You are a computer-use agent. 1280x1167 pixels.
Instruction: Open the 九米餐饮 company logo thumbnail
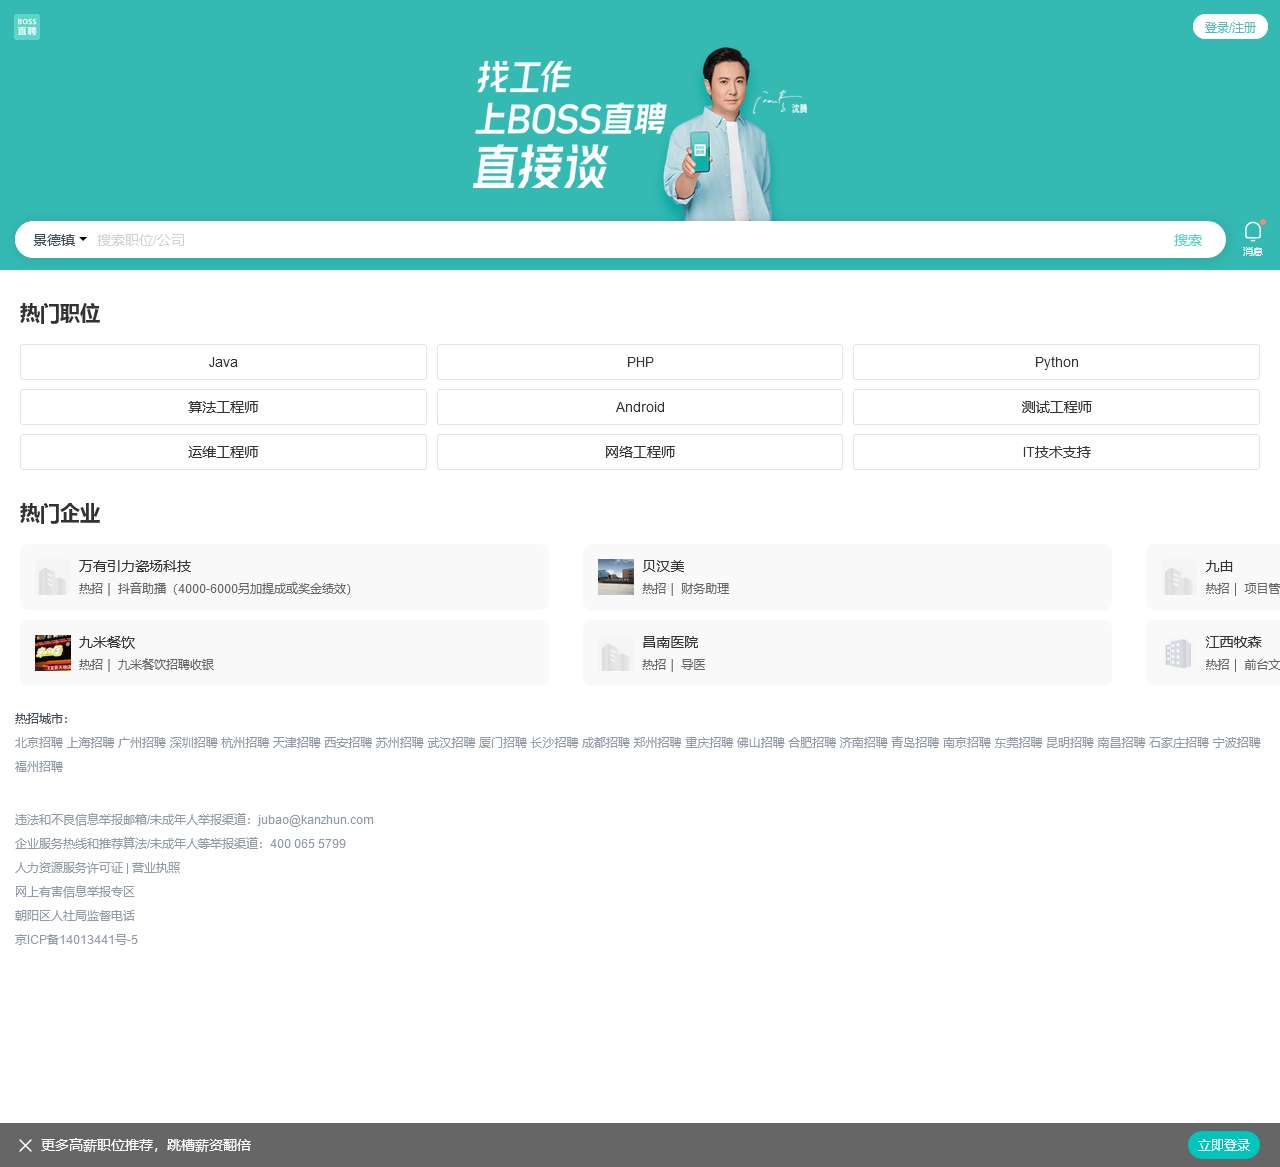(x=52, y=652)
